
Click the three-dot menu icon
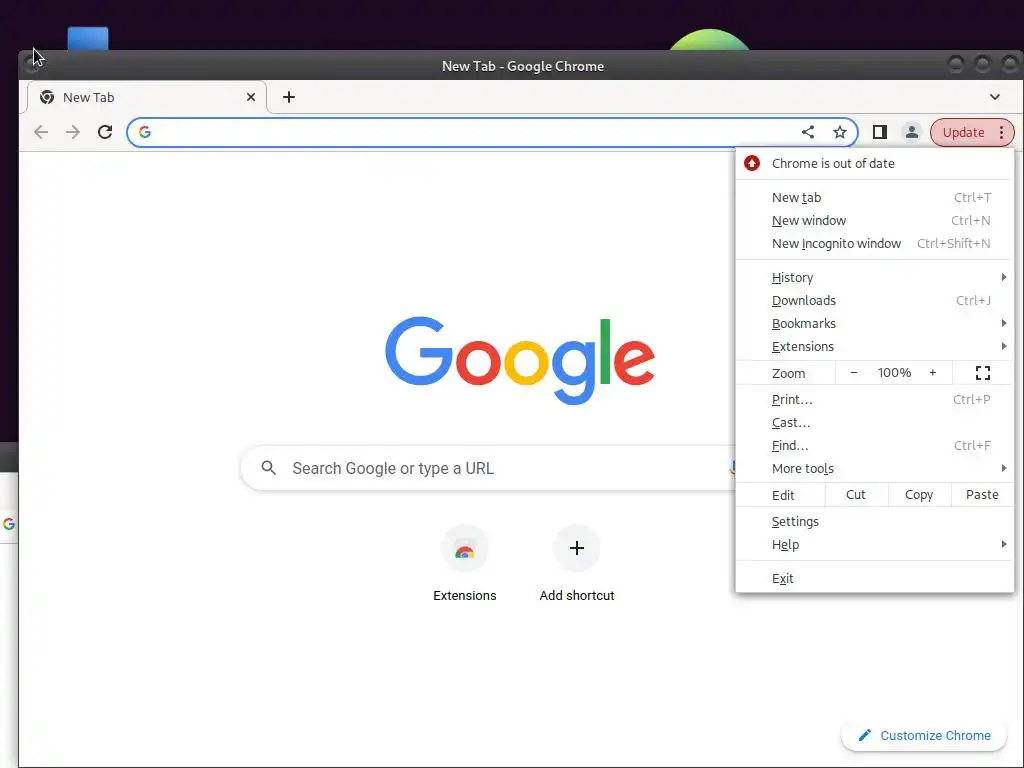click(x=1001, y=133)
